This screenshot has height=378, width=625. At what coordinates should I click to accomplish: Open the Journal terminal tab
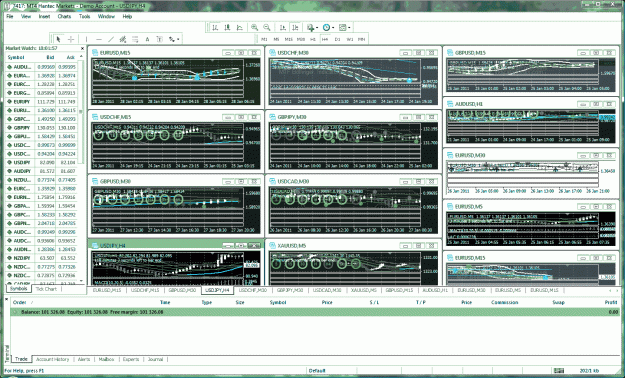(x=155, y=359)
